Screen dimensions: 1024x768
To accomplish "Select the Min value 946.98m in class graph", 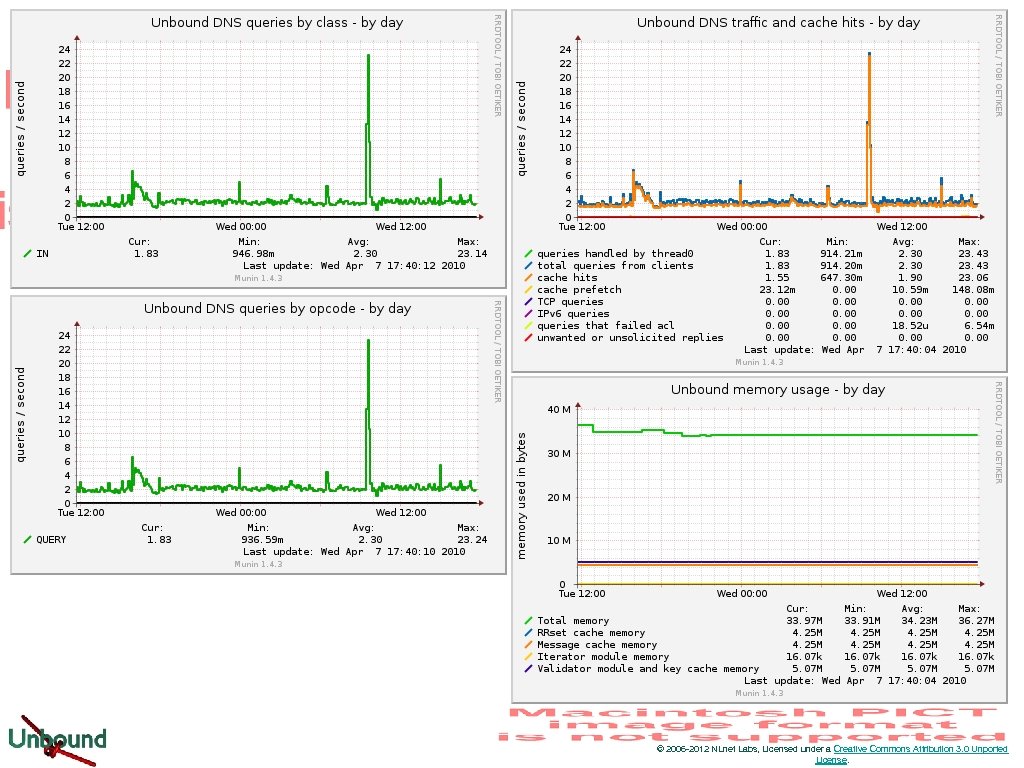I will [253, 253].
